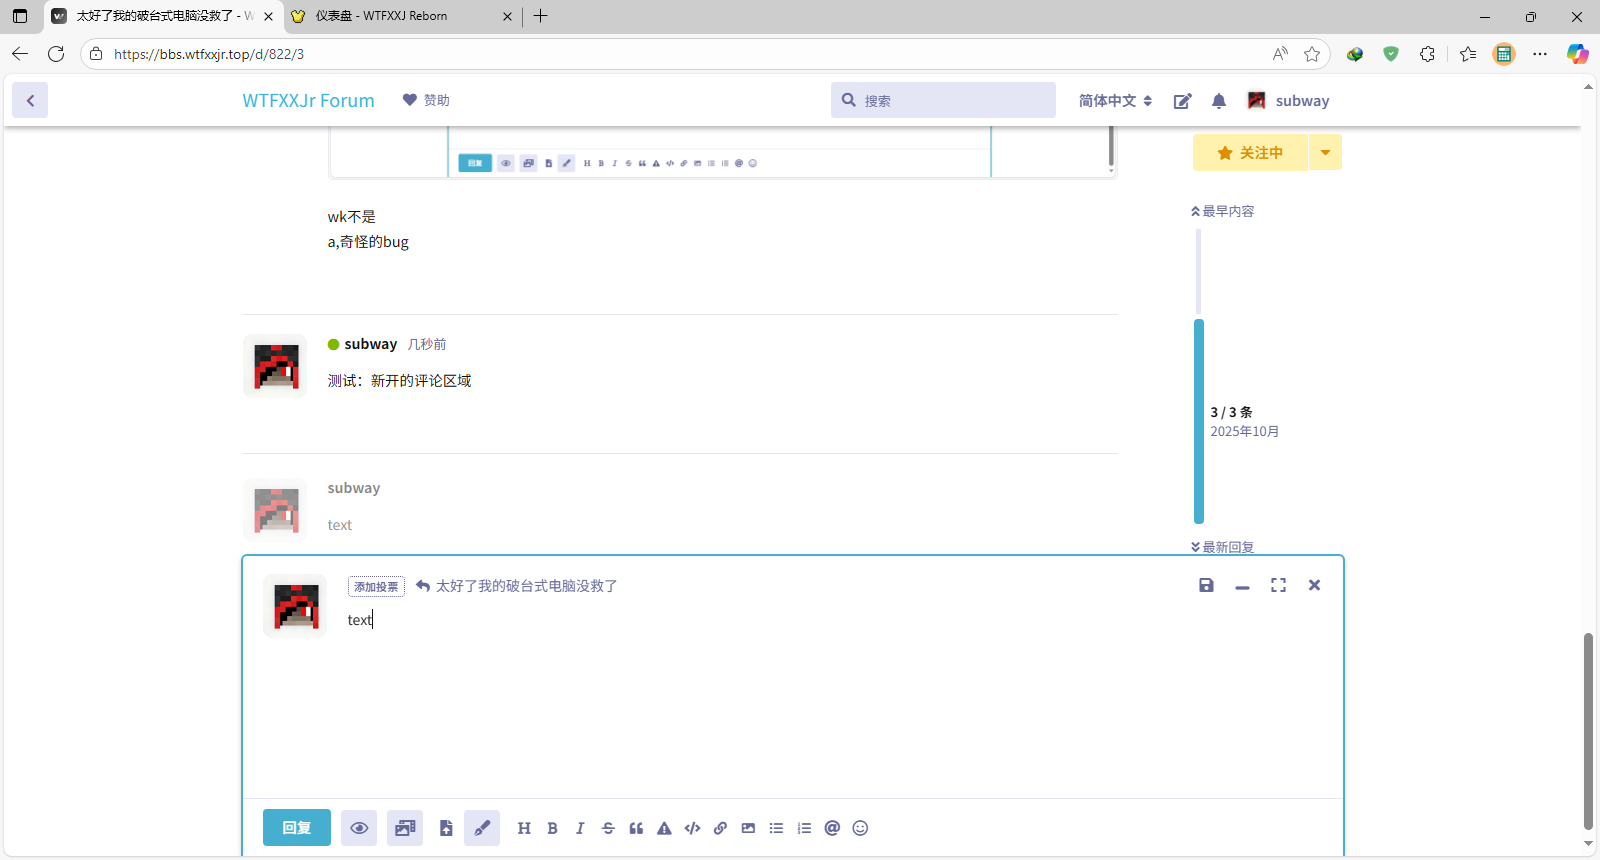Screen dimensions: 1600x860
Task: Submit the reply with the 回复 button
Action: point(297,828)
